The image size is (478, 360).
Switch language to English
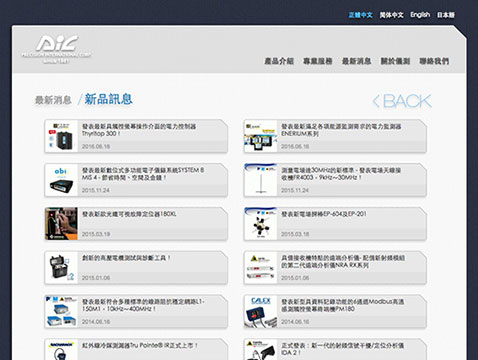click(x=420, y=15)
